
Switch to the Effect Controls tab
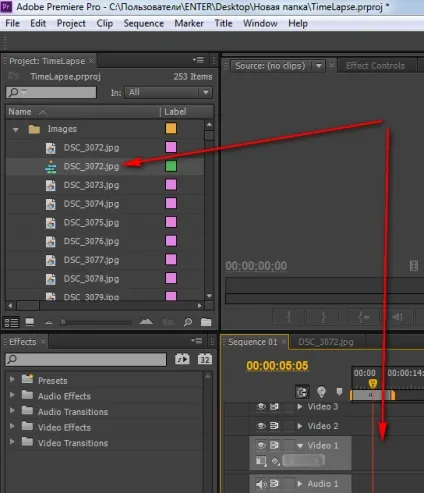(x=375, y=66)
